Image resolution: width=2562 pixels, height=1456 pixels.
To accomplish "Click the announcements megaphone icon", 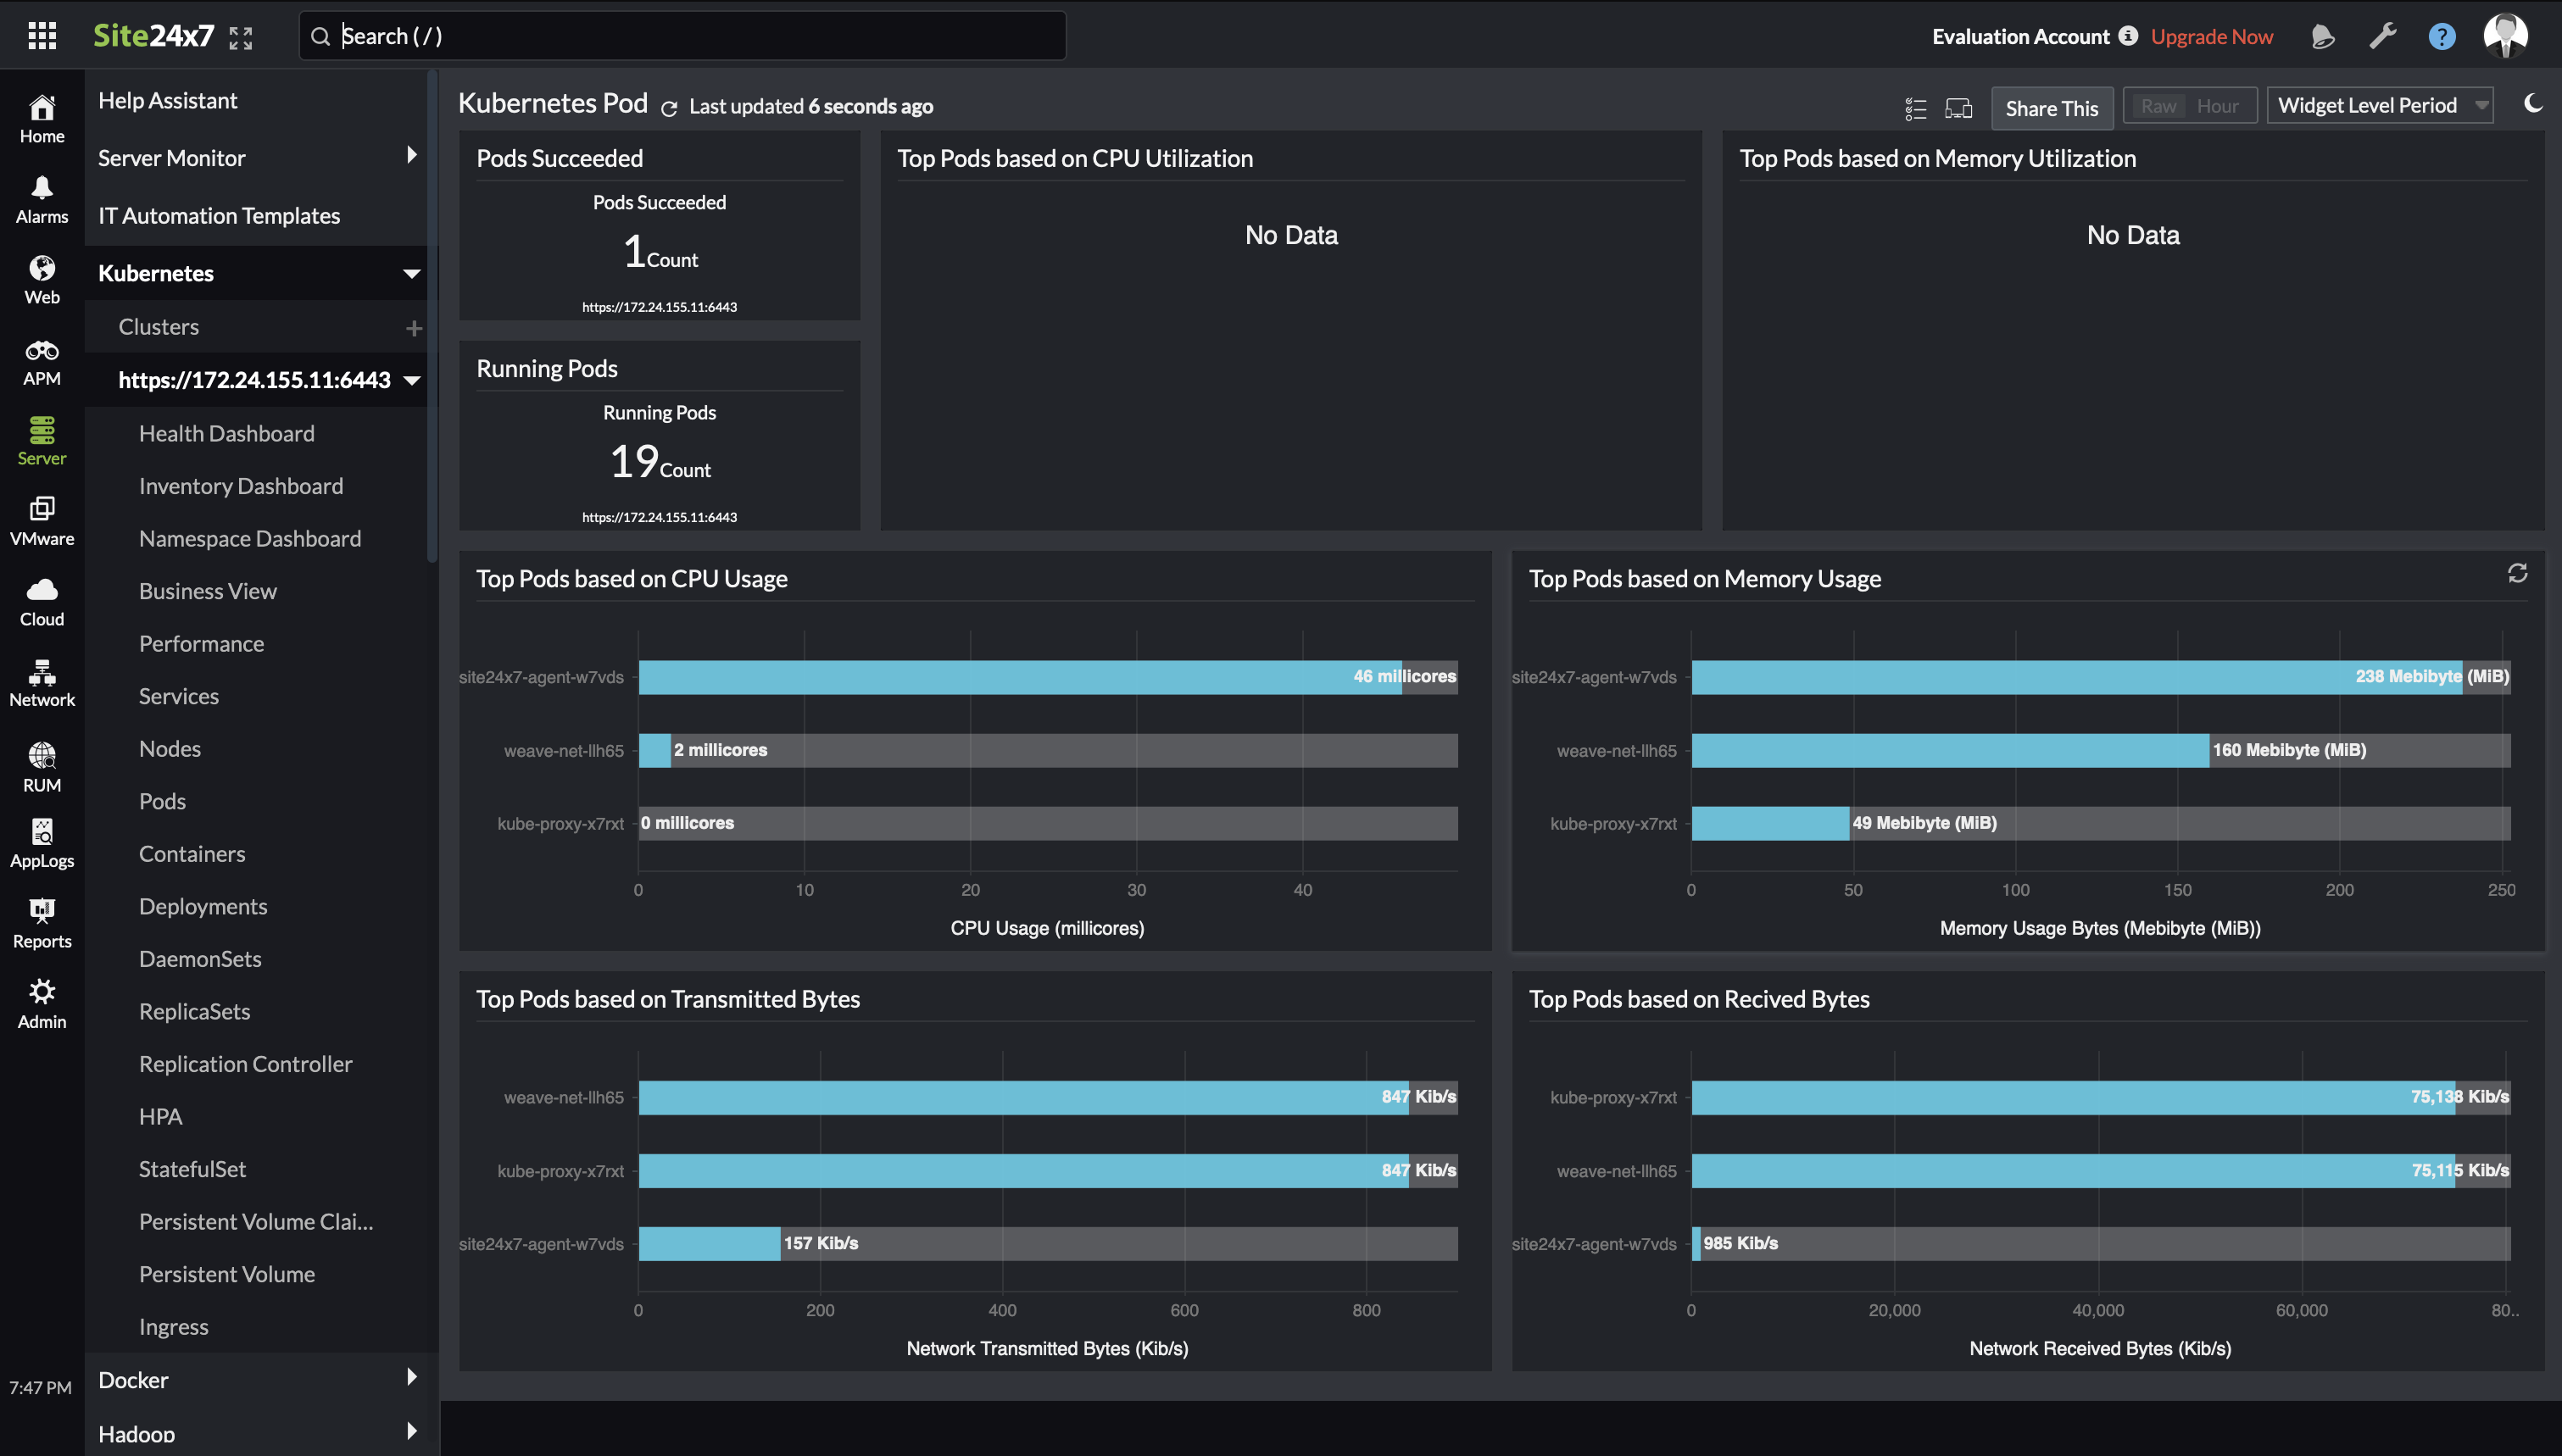I will click(x=2323, y=37).
